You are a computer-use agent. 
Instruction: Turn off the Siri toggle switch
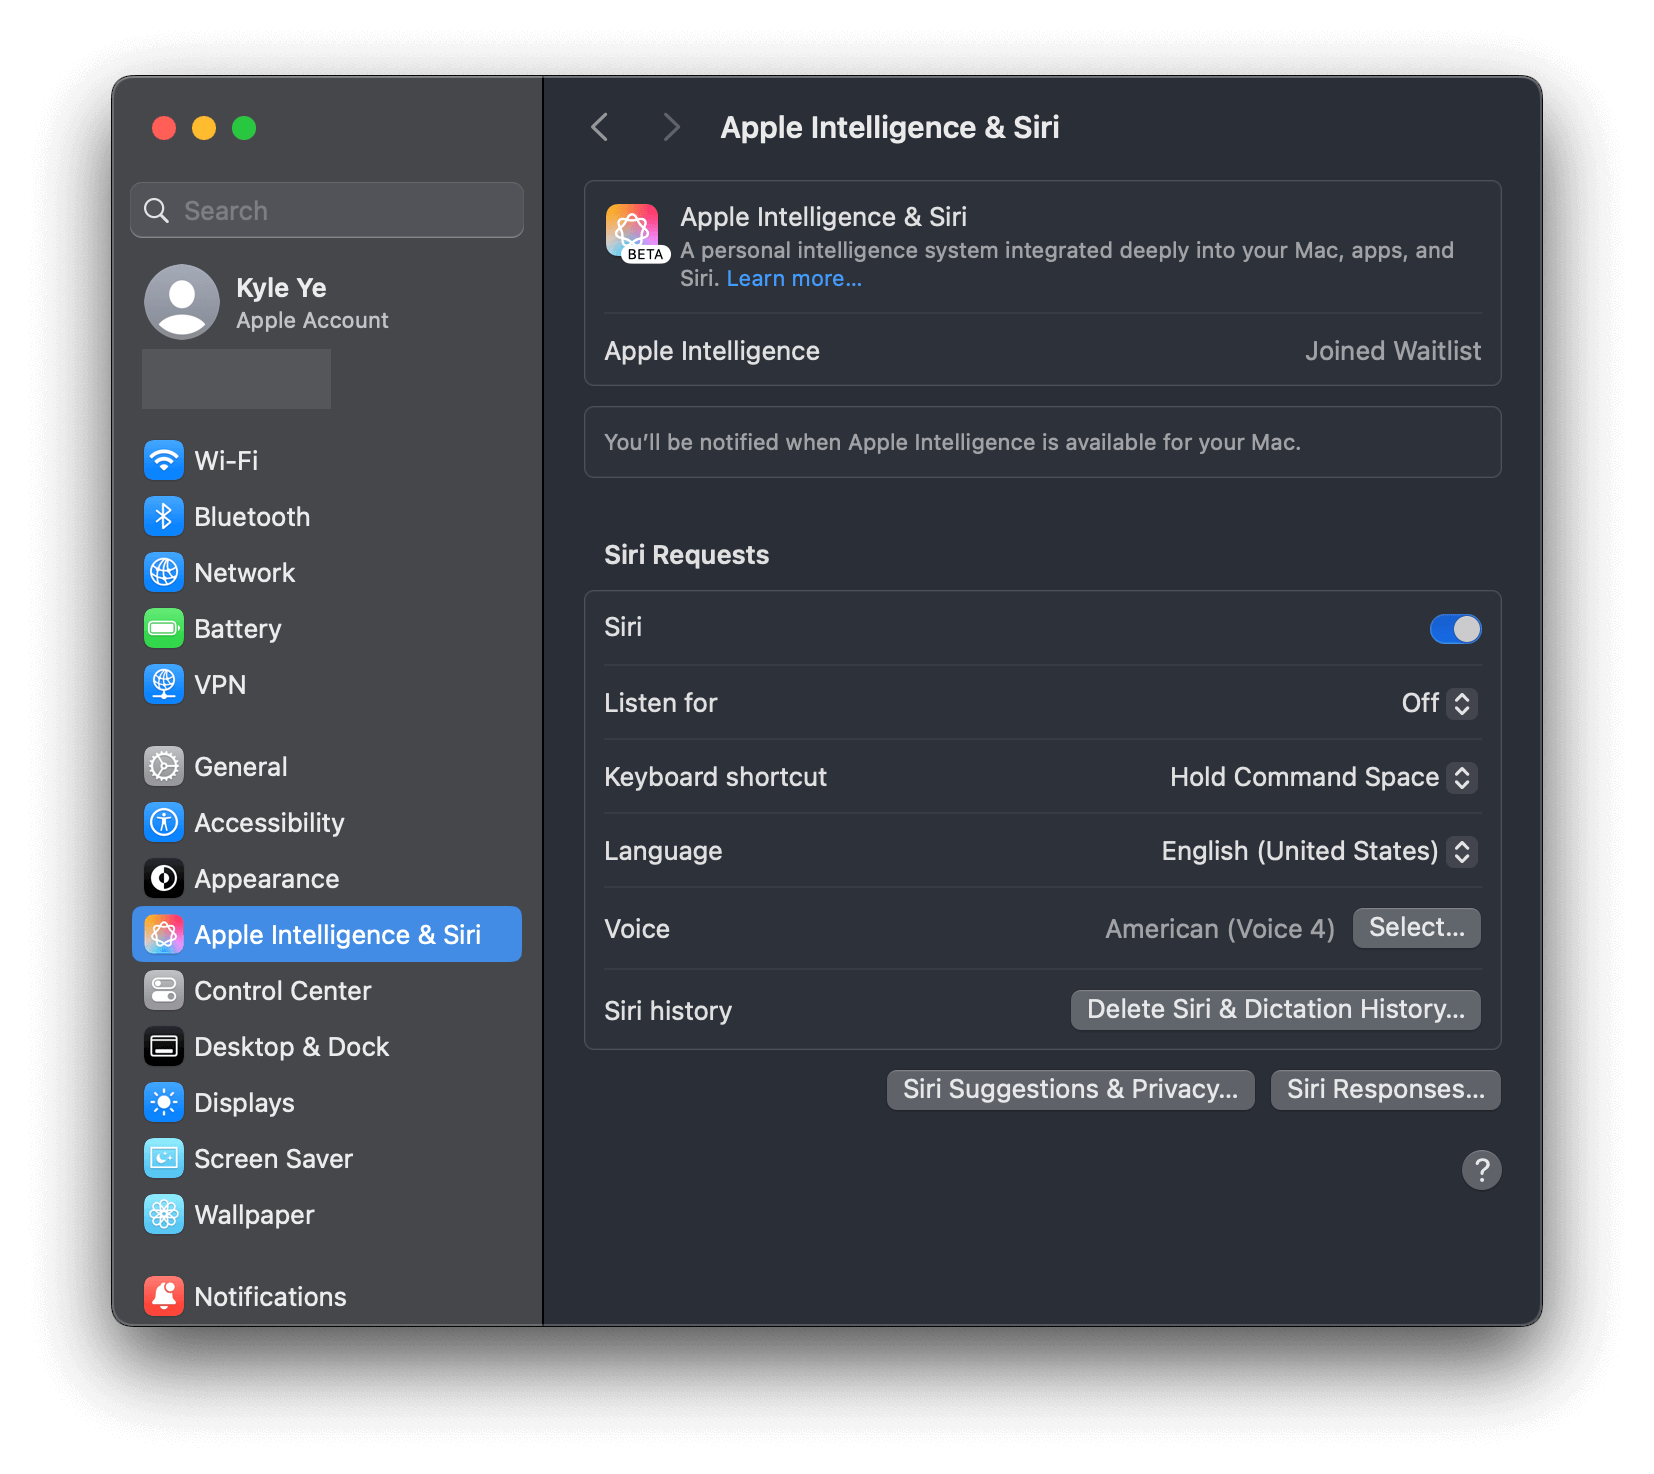(1455, 628)
